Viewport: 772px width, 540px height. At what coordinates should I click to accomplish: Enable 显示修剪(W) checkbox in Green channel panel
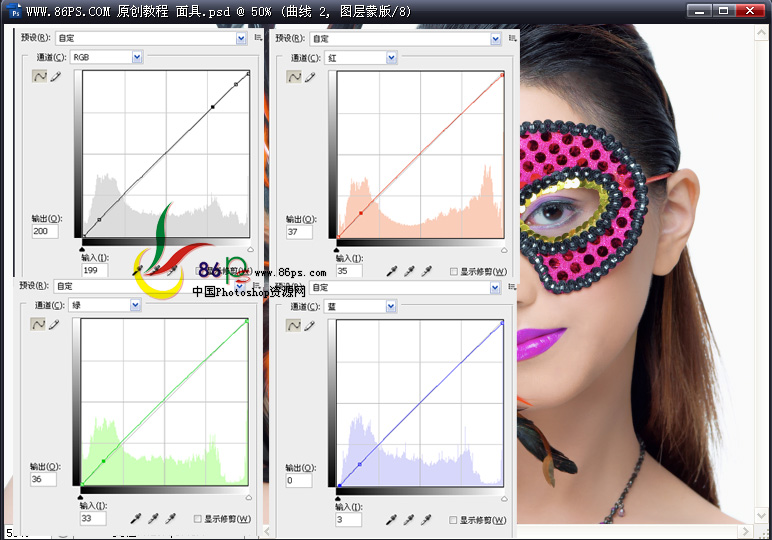[x=197, y=518]
